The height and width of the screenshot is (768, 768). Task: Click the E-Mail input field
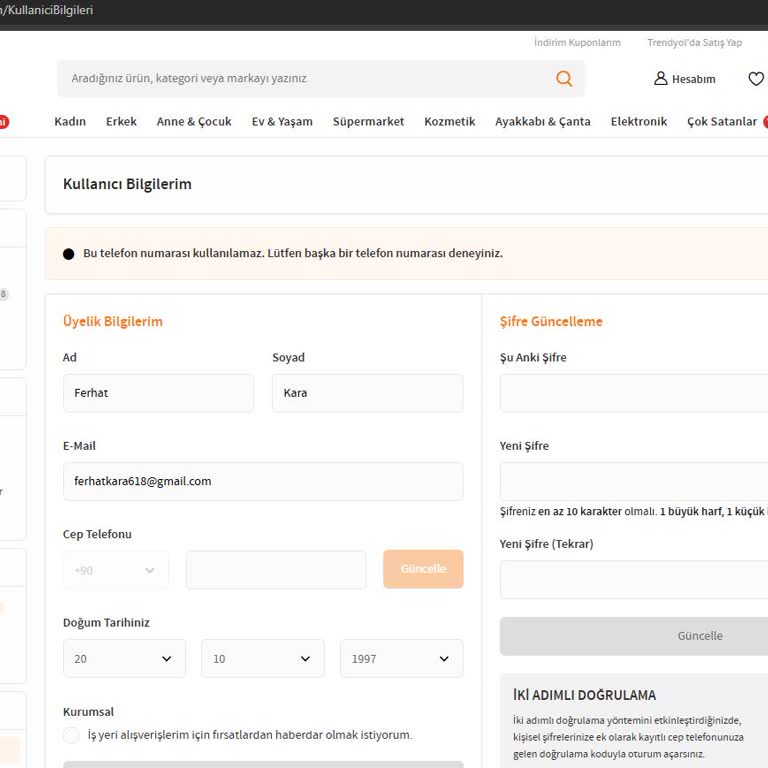(x=262, y=481)
